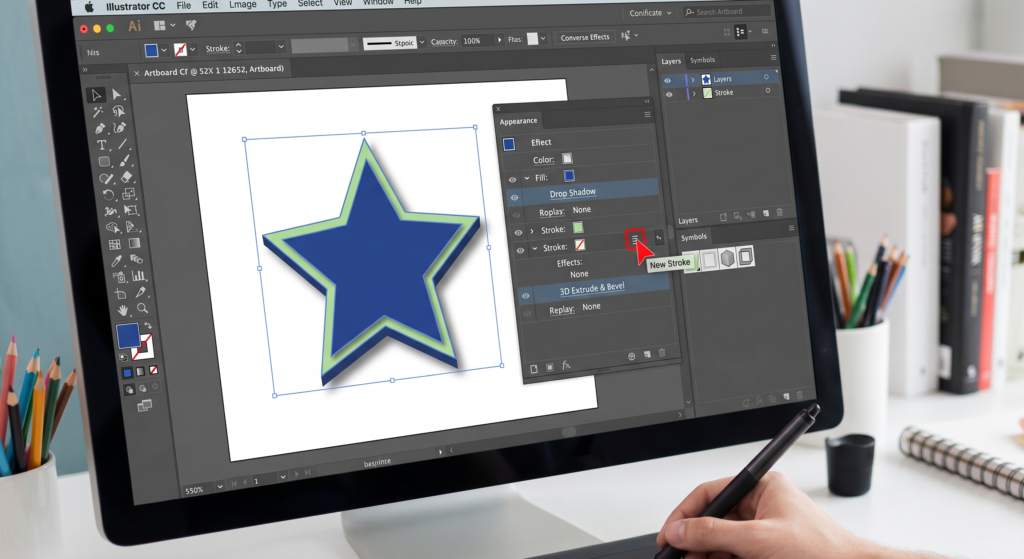Select the Free Transform tool
Viewport: 1024px width, 559px height.
[x=131, y=210]
